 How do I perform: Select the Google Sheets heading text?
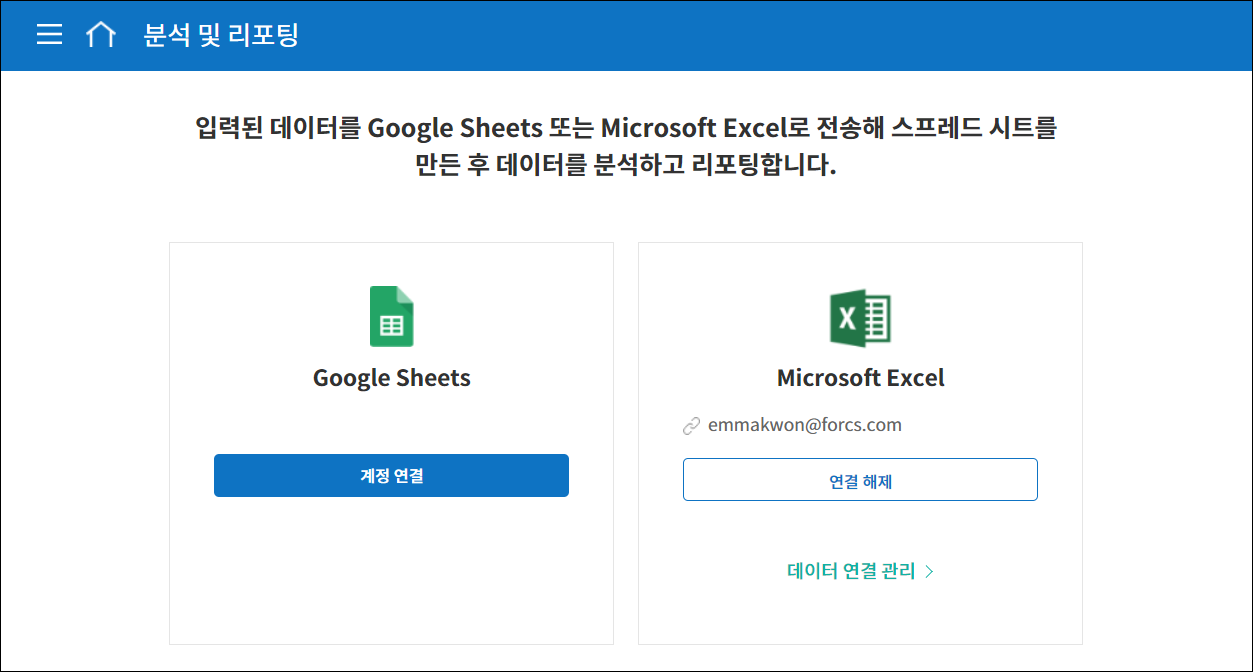point(391,378)
